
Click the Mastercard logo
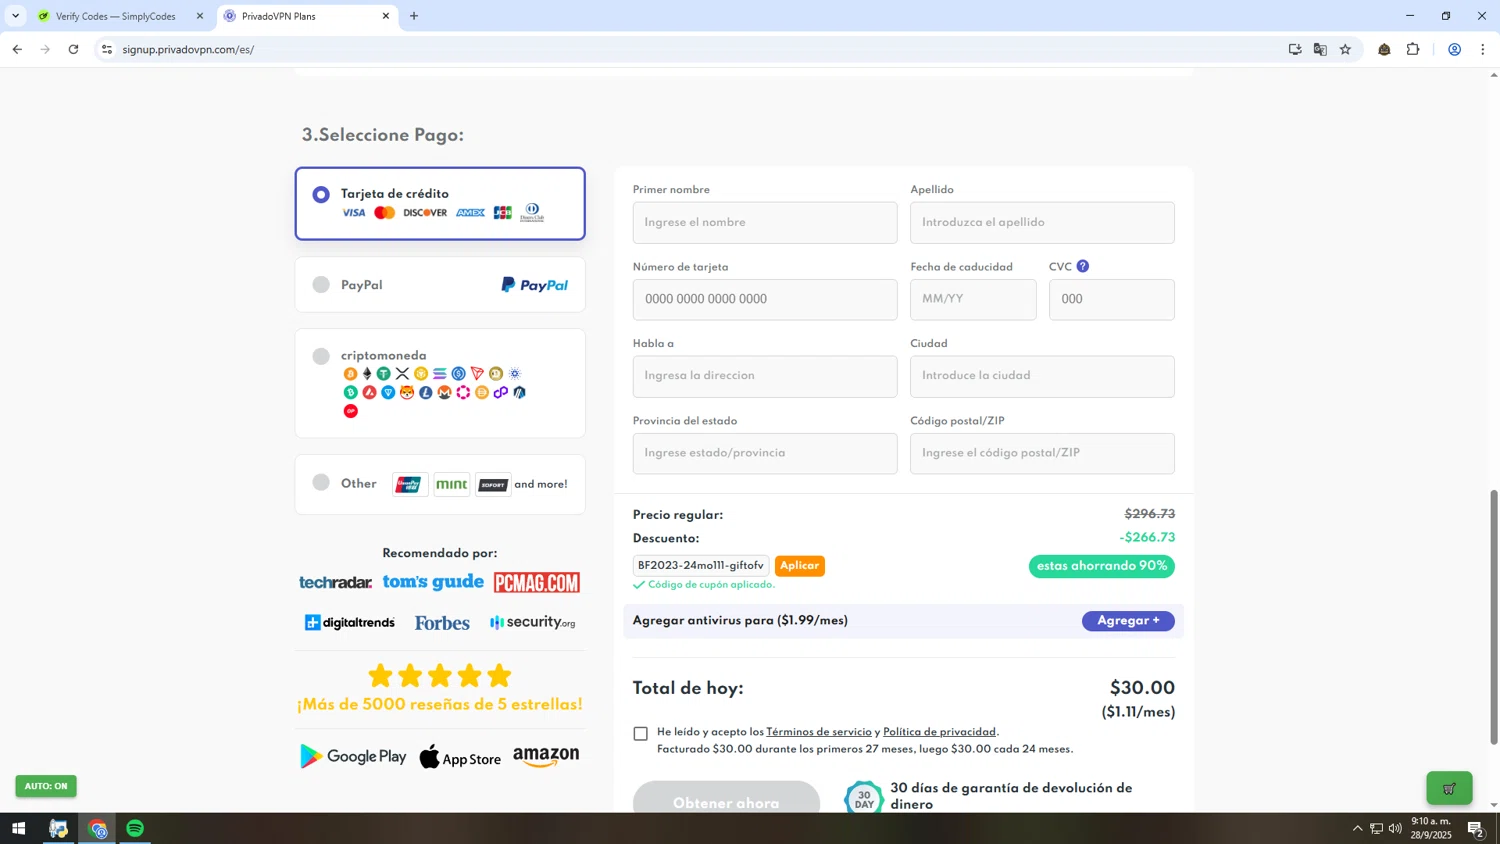[x=385, y=213]
